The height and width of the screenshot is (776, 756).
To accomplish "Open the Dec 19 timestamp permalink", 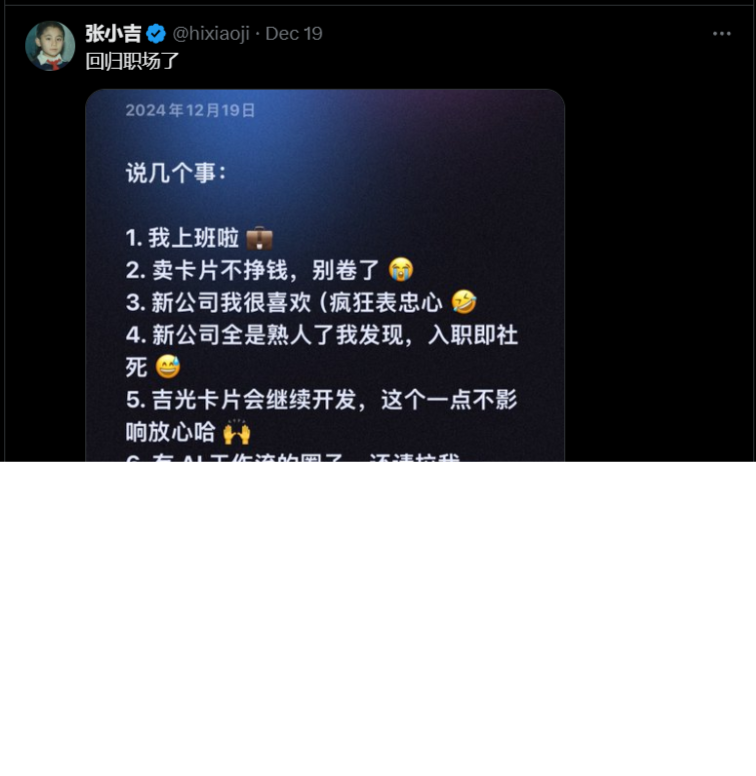I will (294, 34).
